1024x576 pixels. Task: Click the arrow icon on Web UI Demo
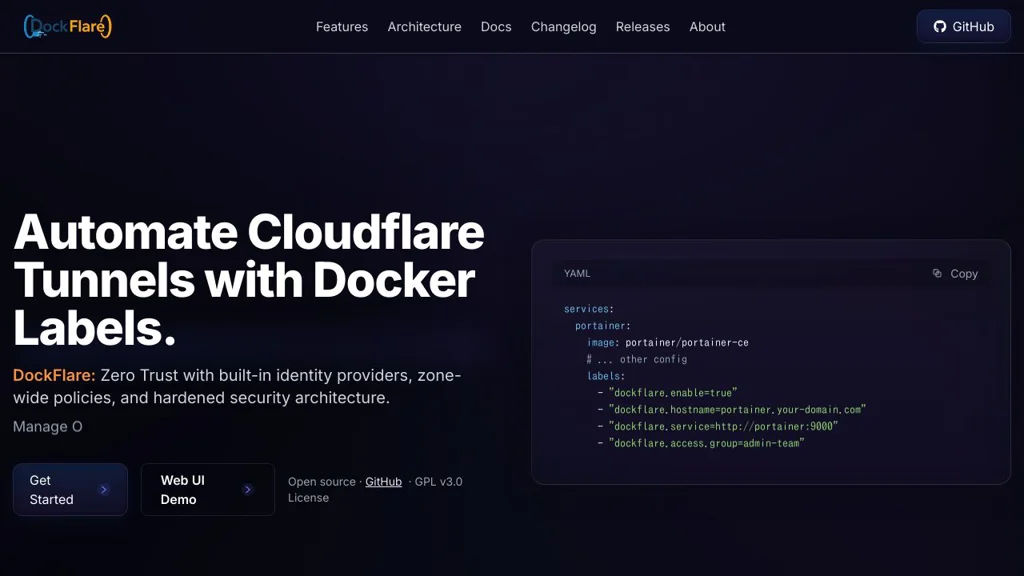248,489
